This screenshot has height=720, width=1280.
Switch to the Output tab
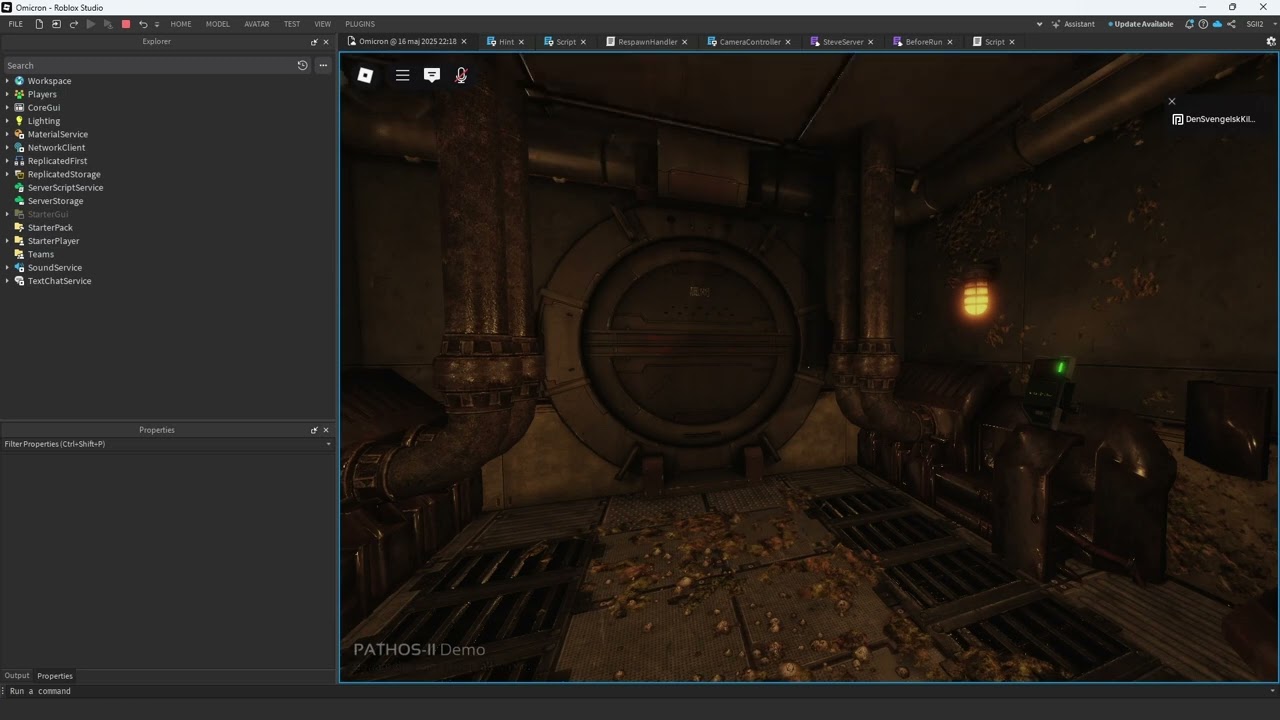point(17,676)
